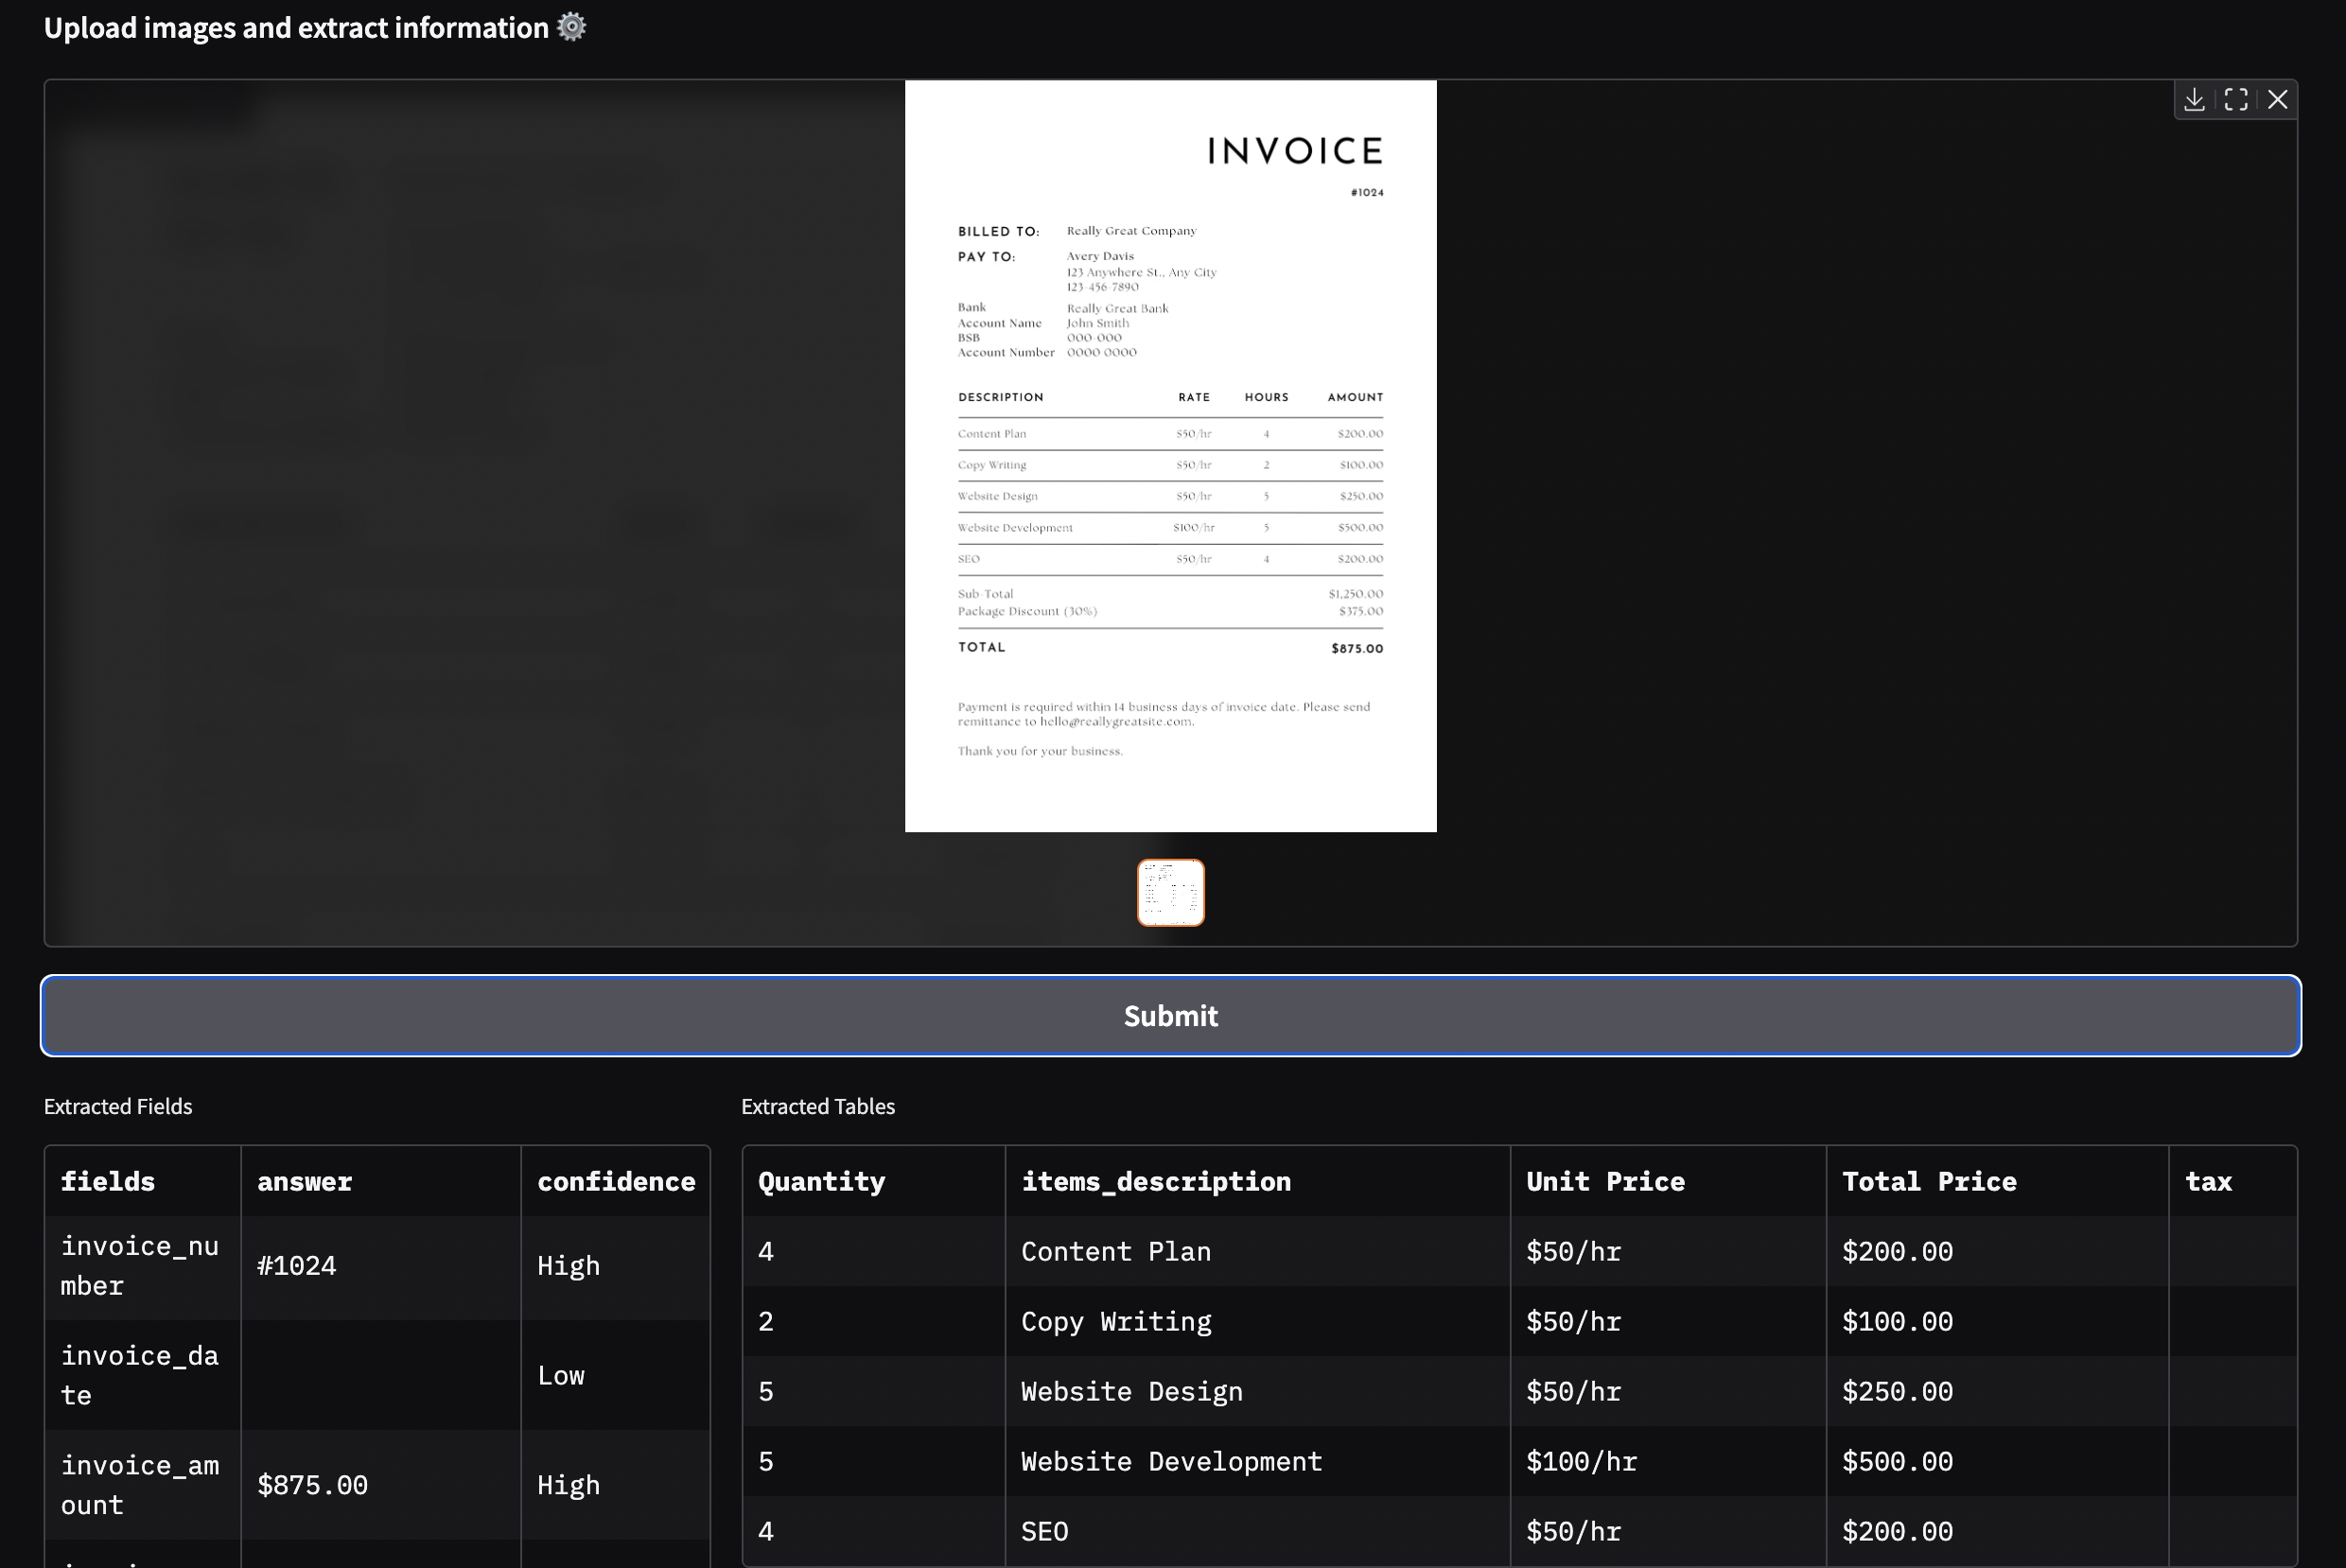Viewport: 2346px width, 1568px height.
Task: Select the invoice thumbnail below preview
Action: tap(1170, 892)
